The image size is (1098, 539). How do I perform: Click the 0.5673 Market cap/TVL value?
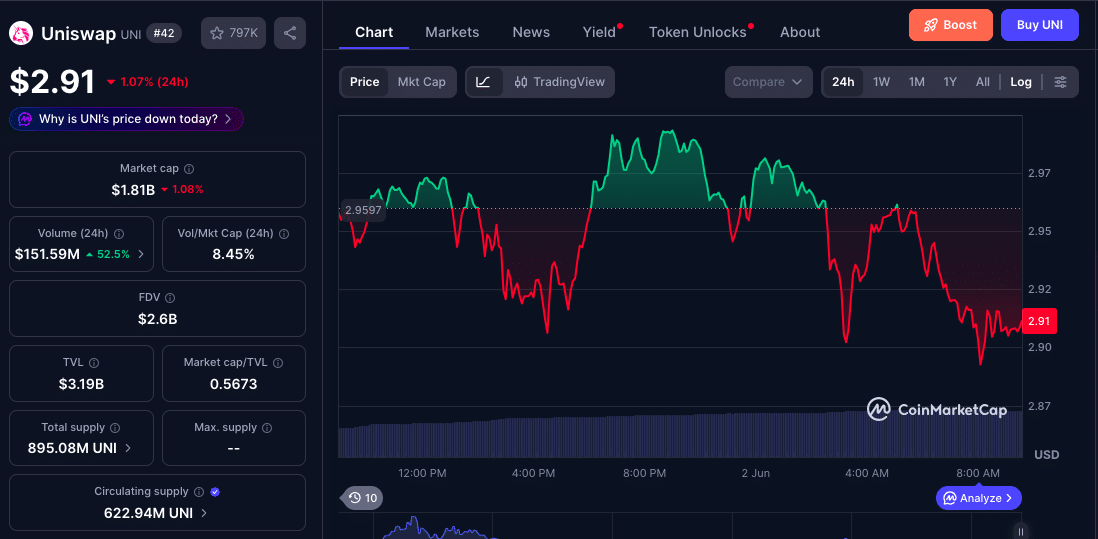pos(233,384)
